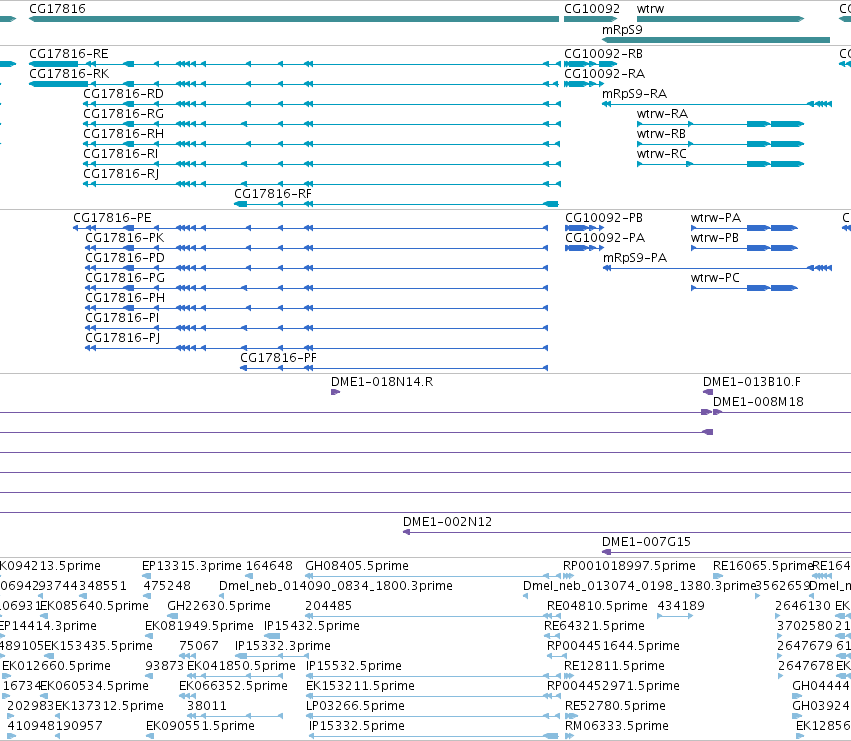Select transcript CG17816-RJ
The image size is (851, 741).
[x=121, y=174]
